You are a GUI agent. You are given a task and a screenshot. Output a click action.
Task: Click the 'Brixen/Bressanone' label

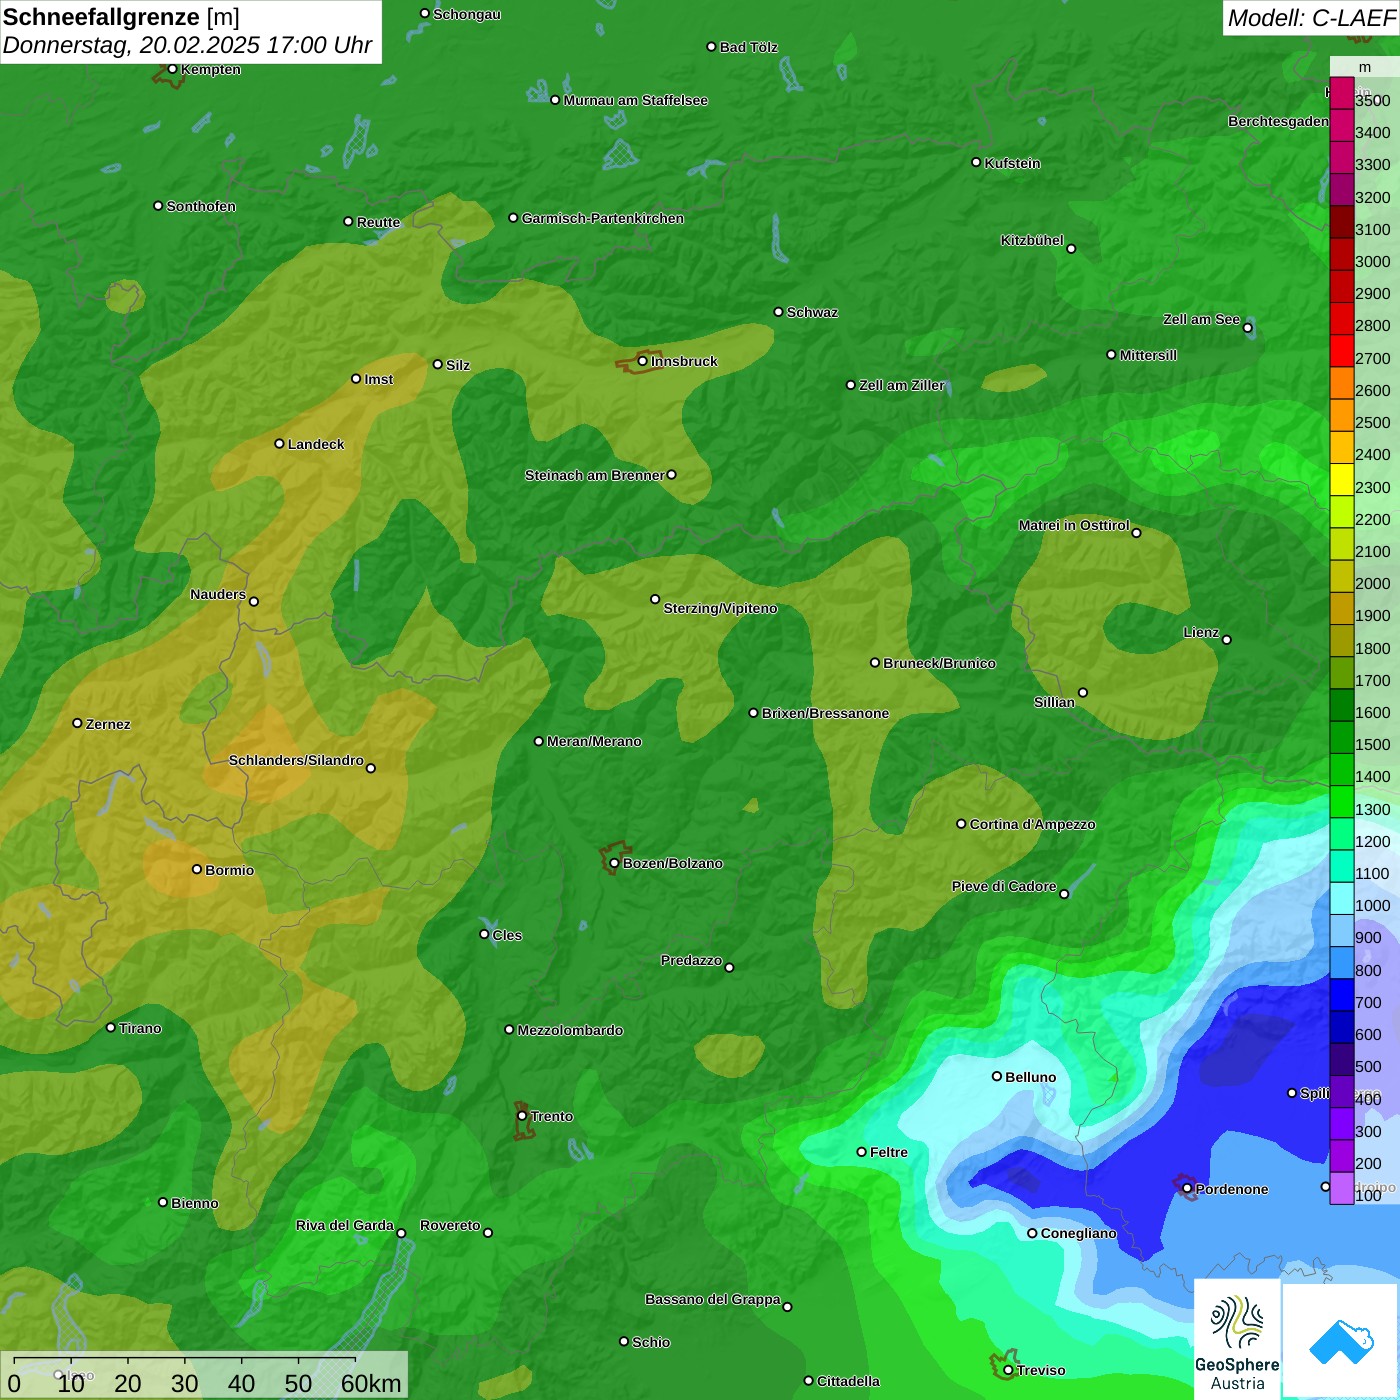click(826, 713)
